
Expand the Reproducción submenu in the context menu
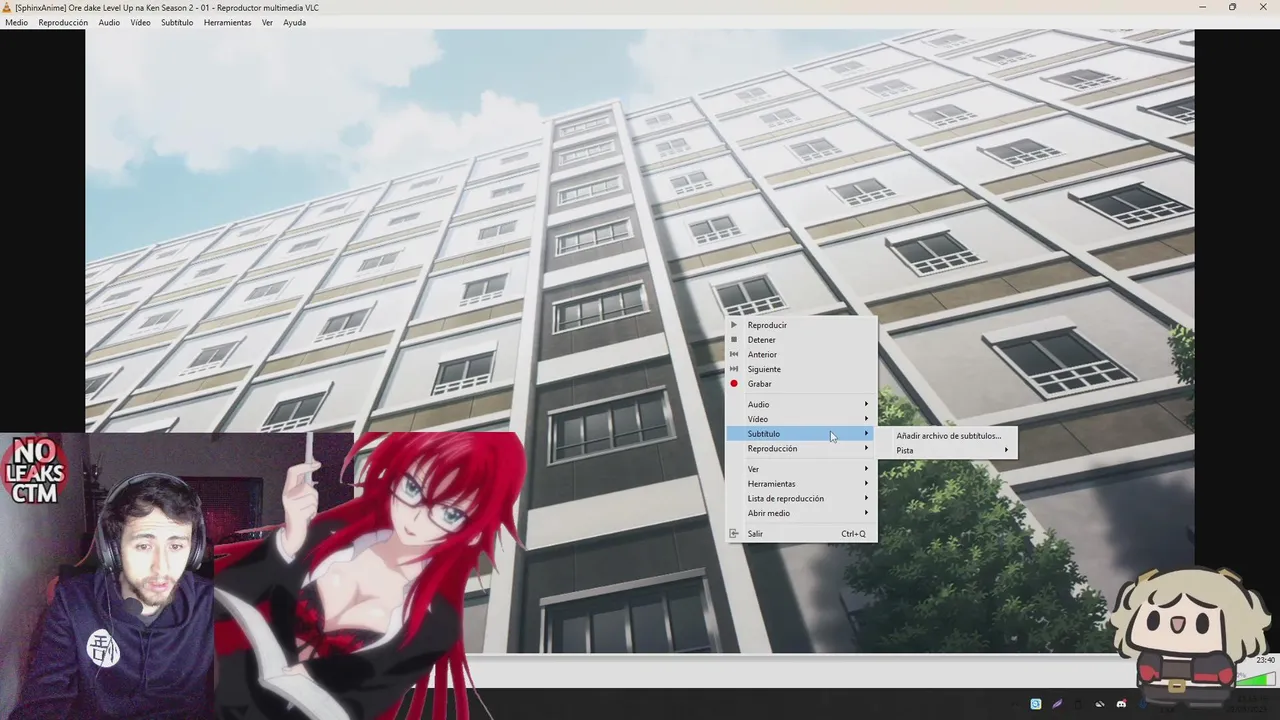point(801,449)
